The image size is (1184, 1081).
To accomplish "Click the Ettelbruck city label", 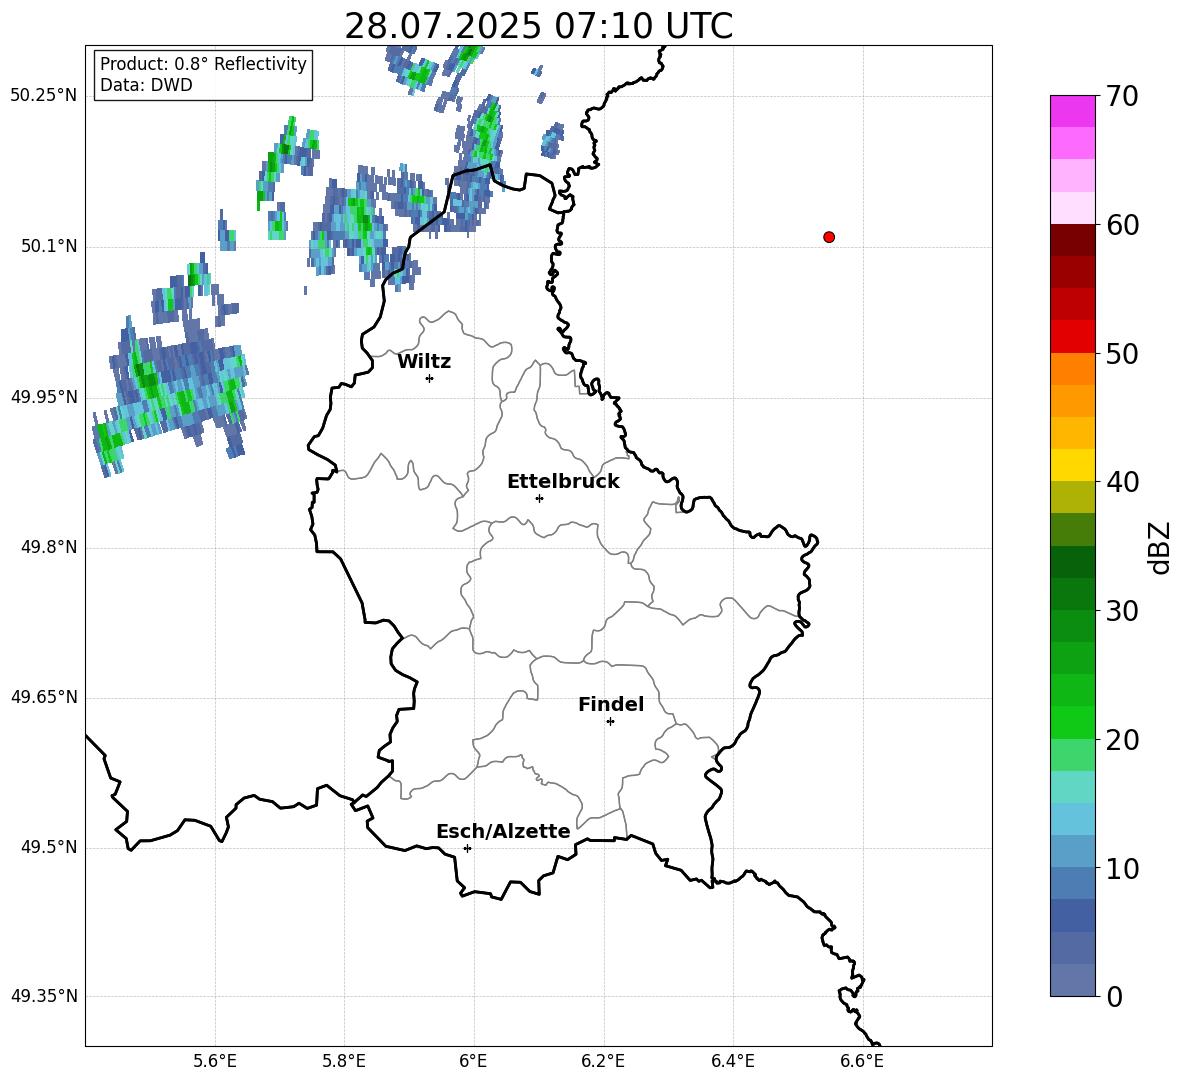I will tap(563, 482).
